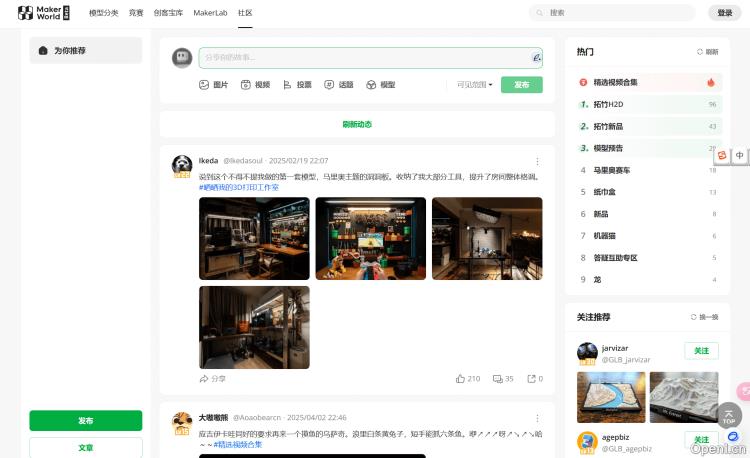750x458 pixels.
Task: Click the MakerWorld logo
Action: [44, 13]
